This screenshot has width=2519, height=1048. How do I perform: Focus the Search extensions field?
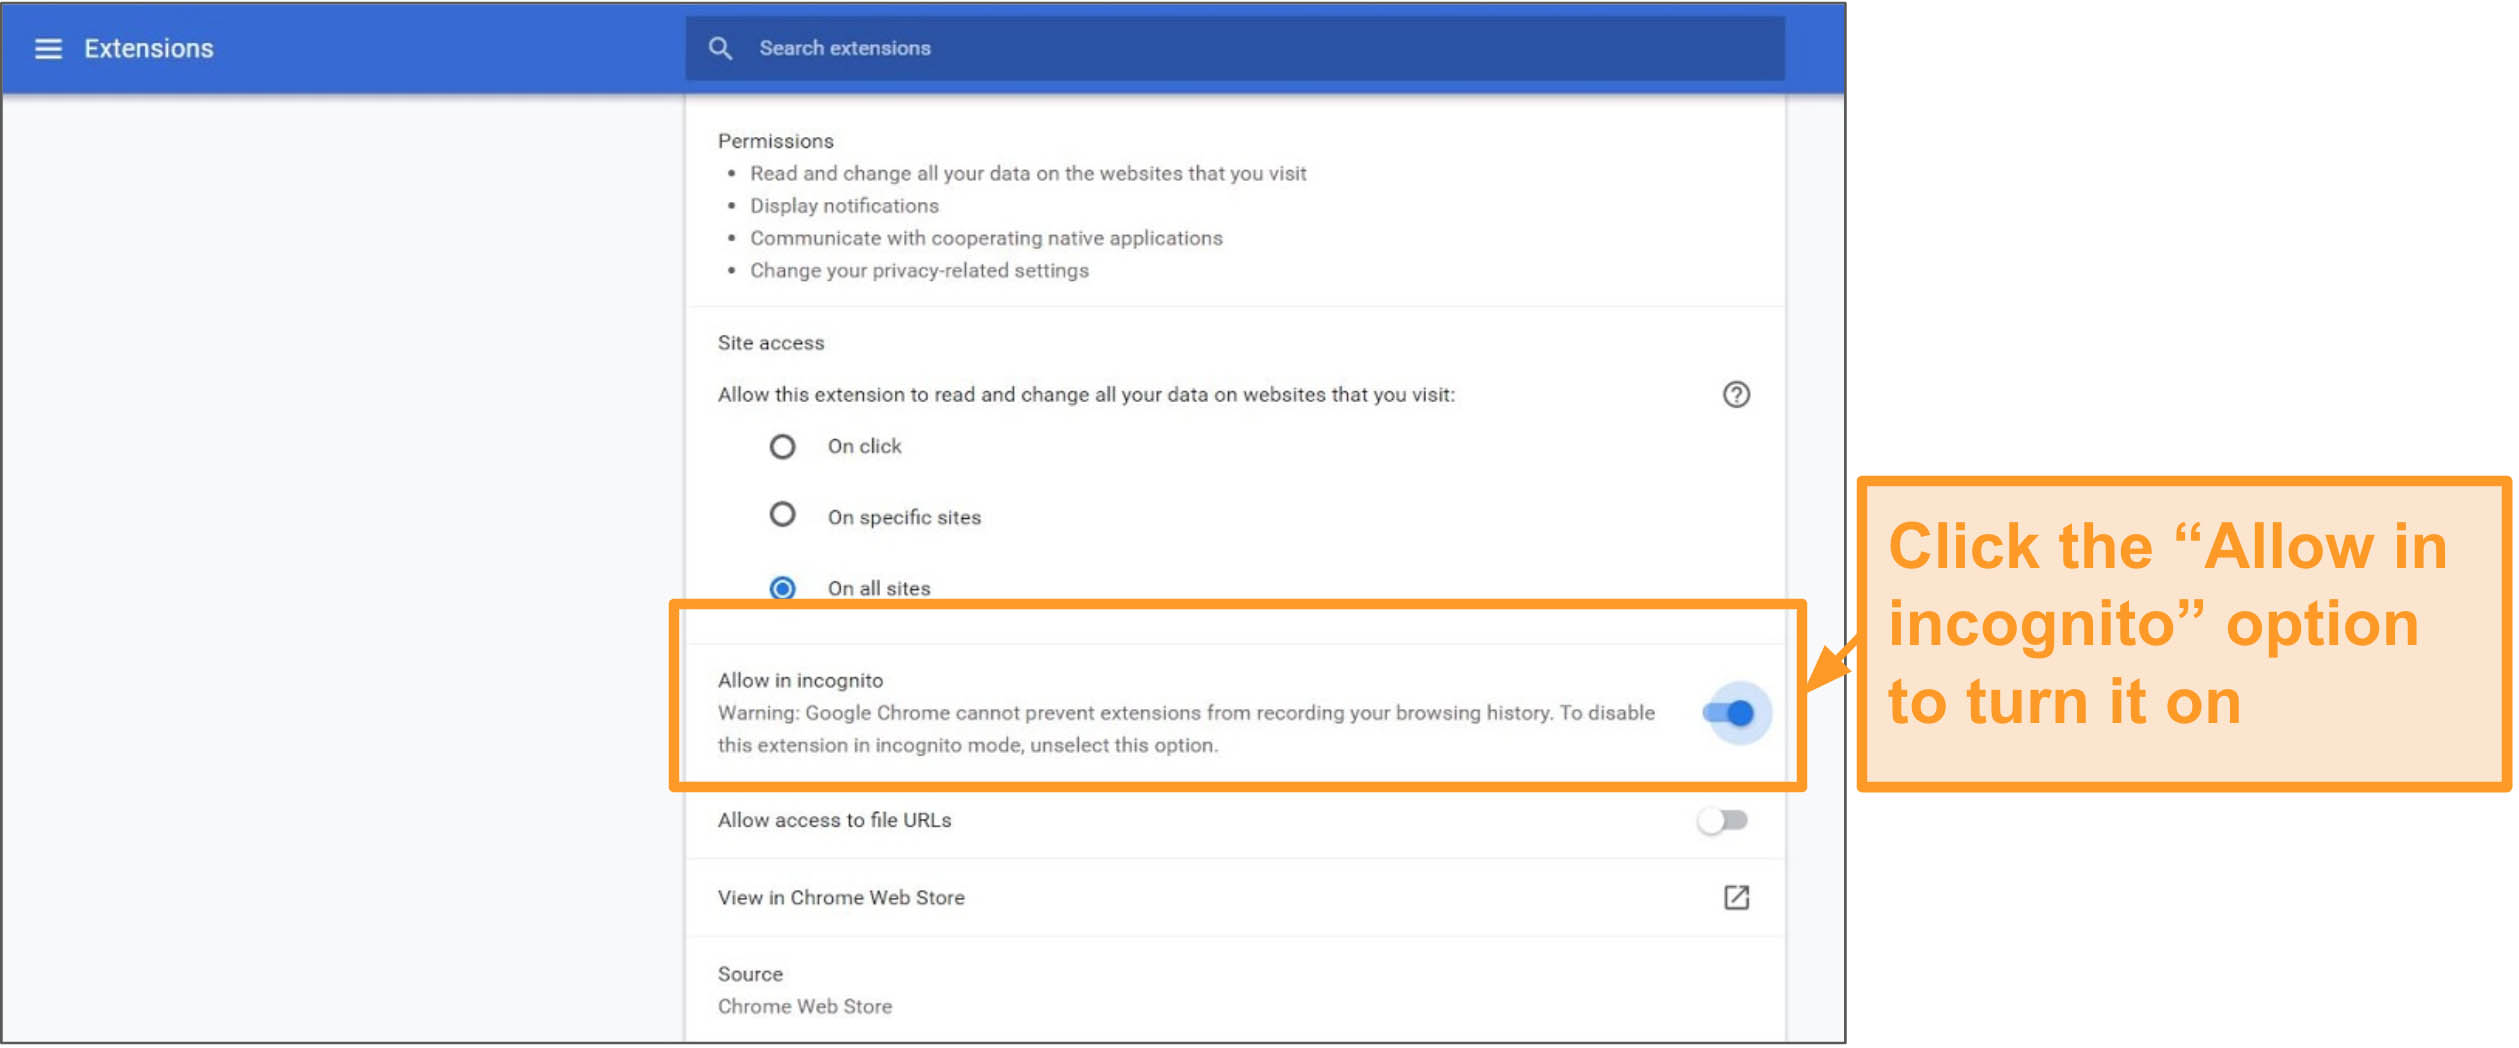pos(1235,48)
